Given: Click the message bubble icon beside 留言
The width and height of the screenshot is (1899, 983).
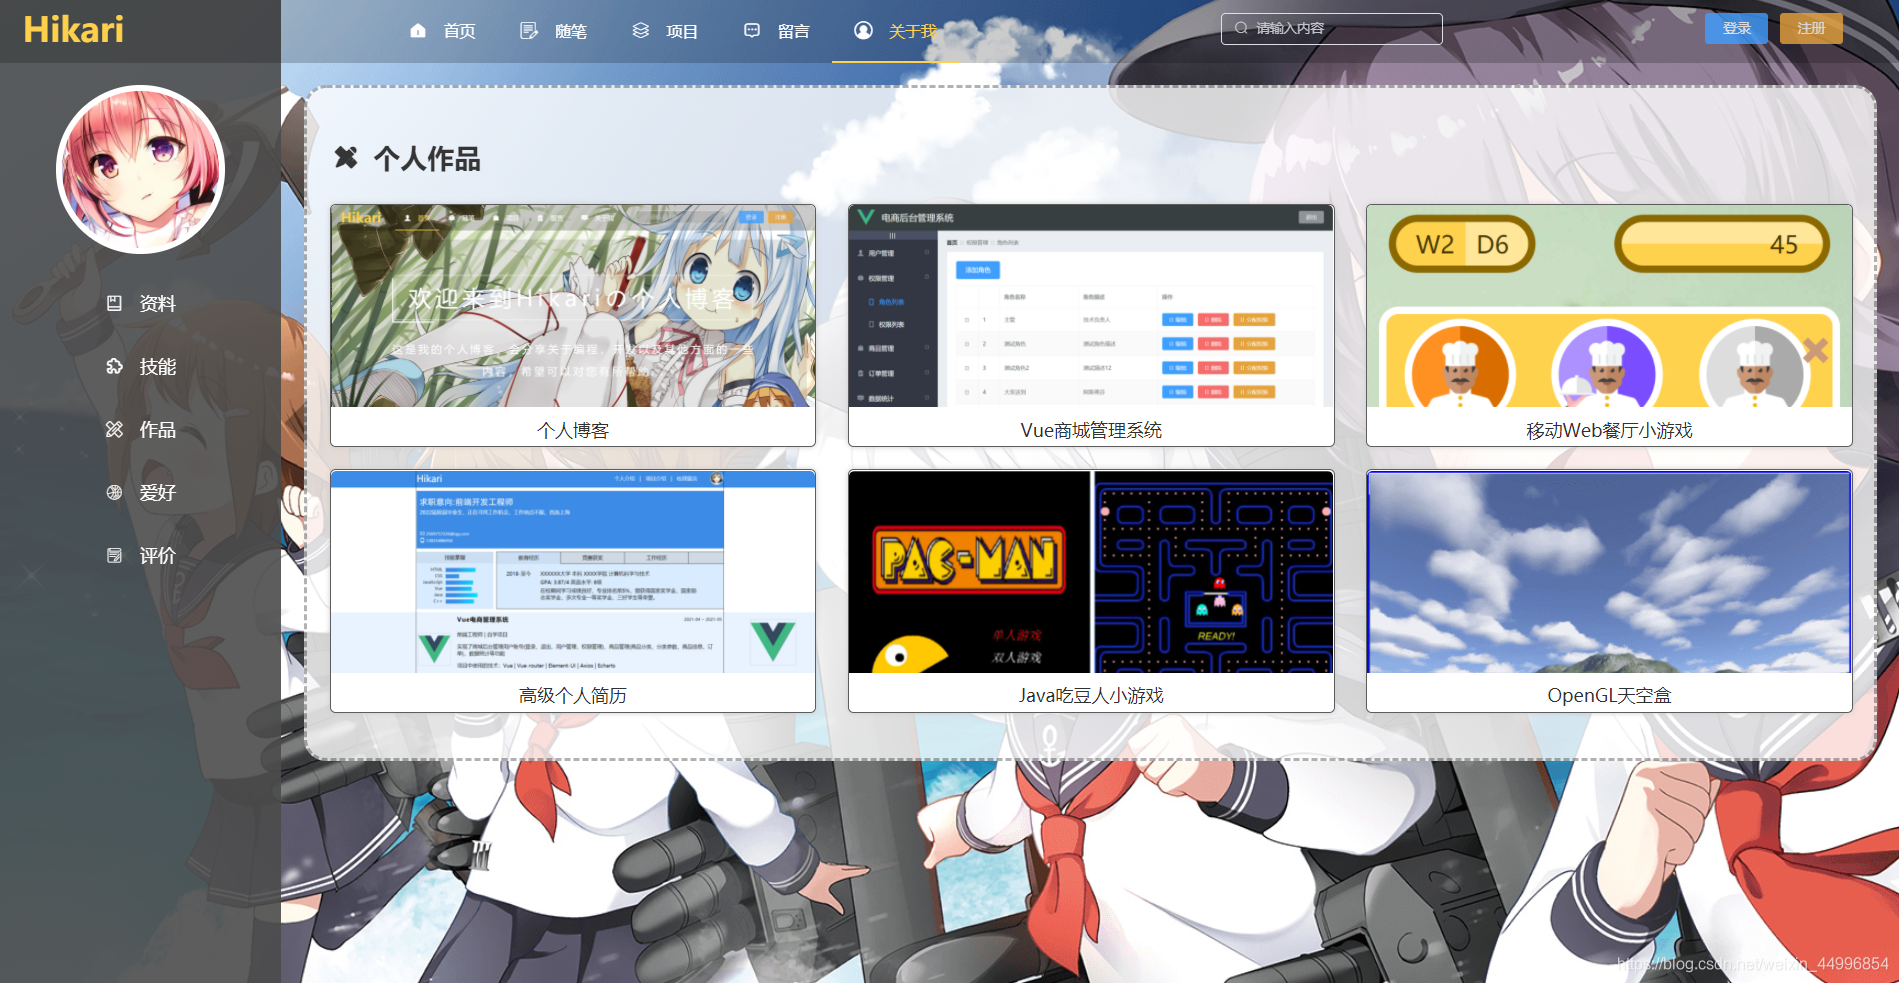Looking at the screenshot, I should click(x=752, y=31).
